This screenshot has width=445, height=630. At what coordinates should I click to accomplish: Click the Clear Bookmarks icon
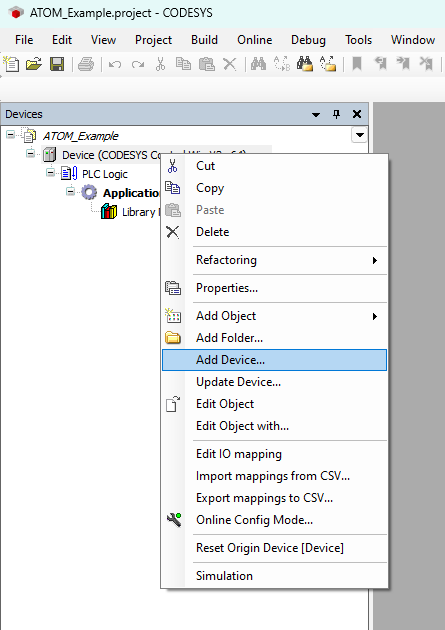click(426, 64)
